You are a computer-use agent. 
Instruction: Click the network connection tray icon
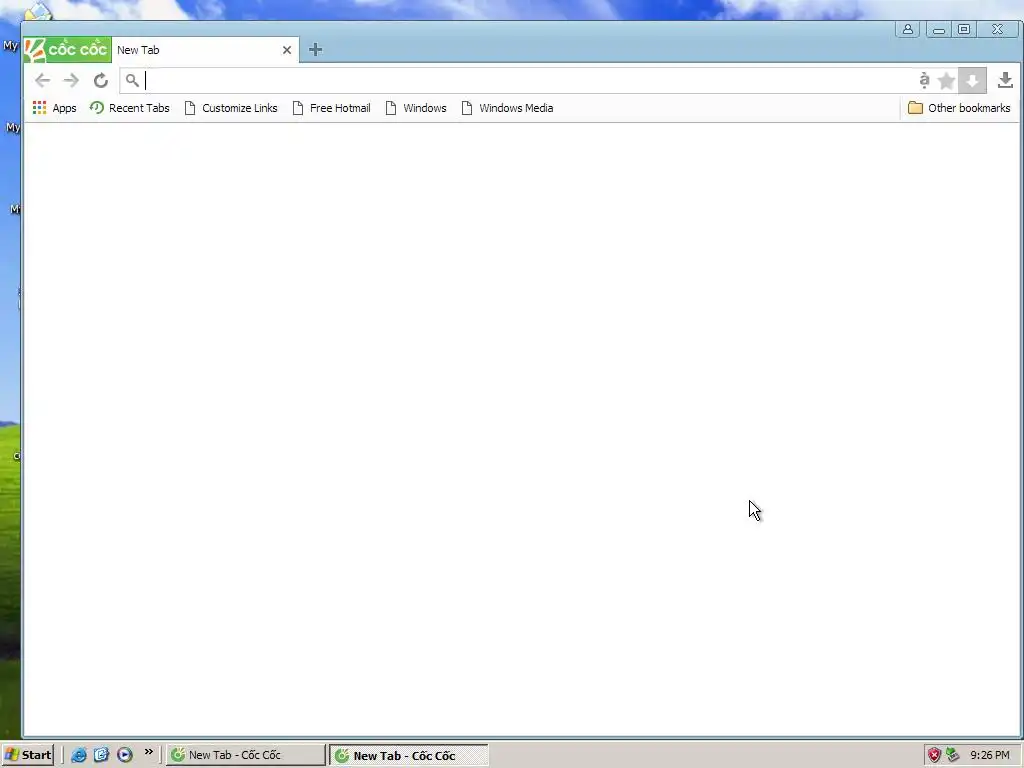point(953,755)
